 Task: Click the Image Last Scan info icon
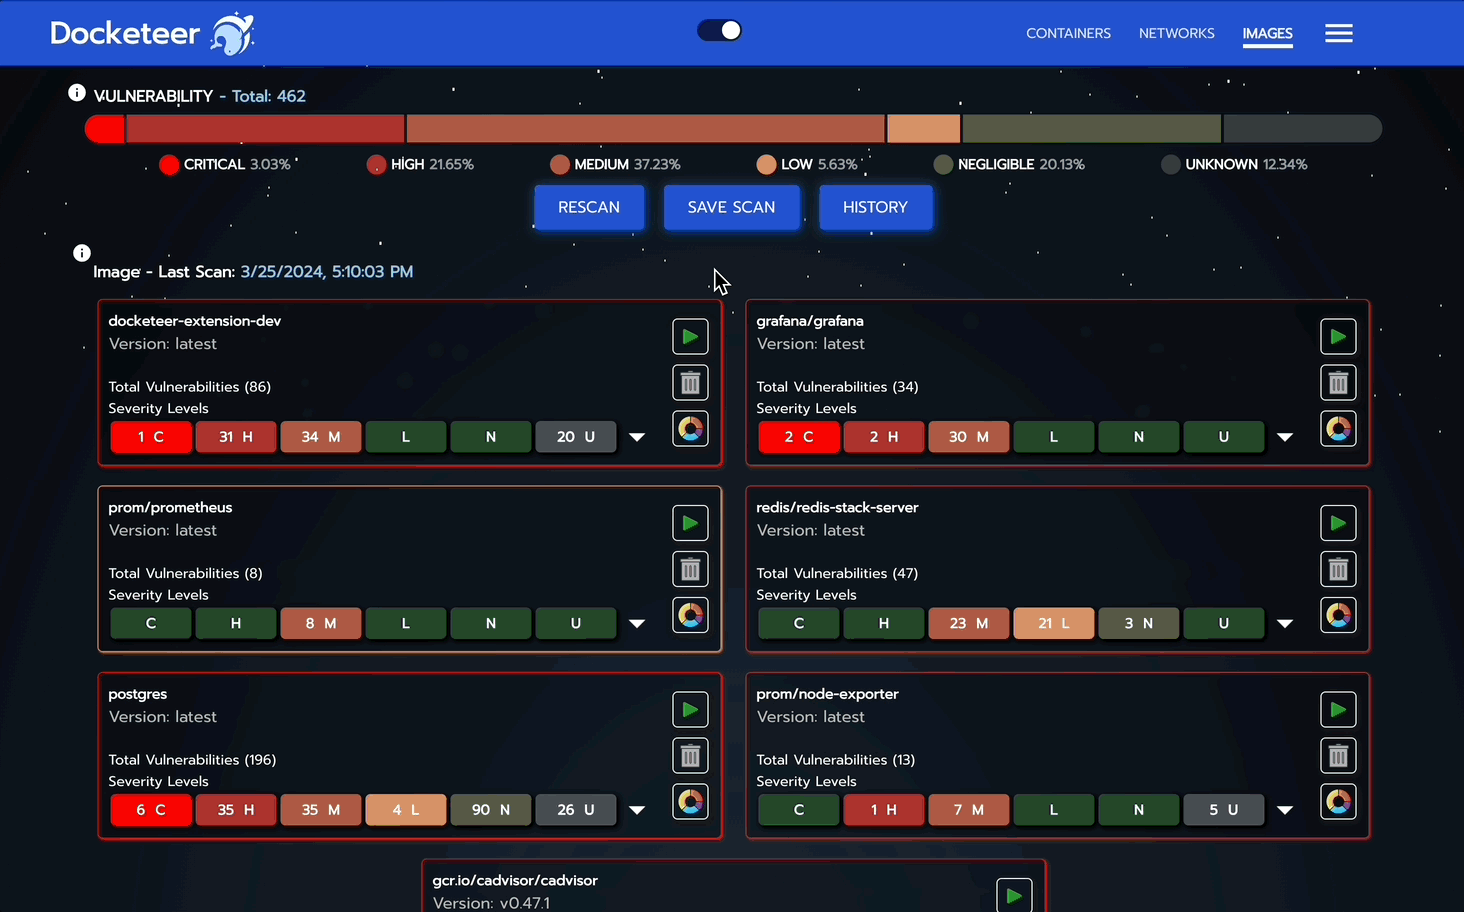point(82,253)
